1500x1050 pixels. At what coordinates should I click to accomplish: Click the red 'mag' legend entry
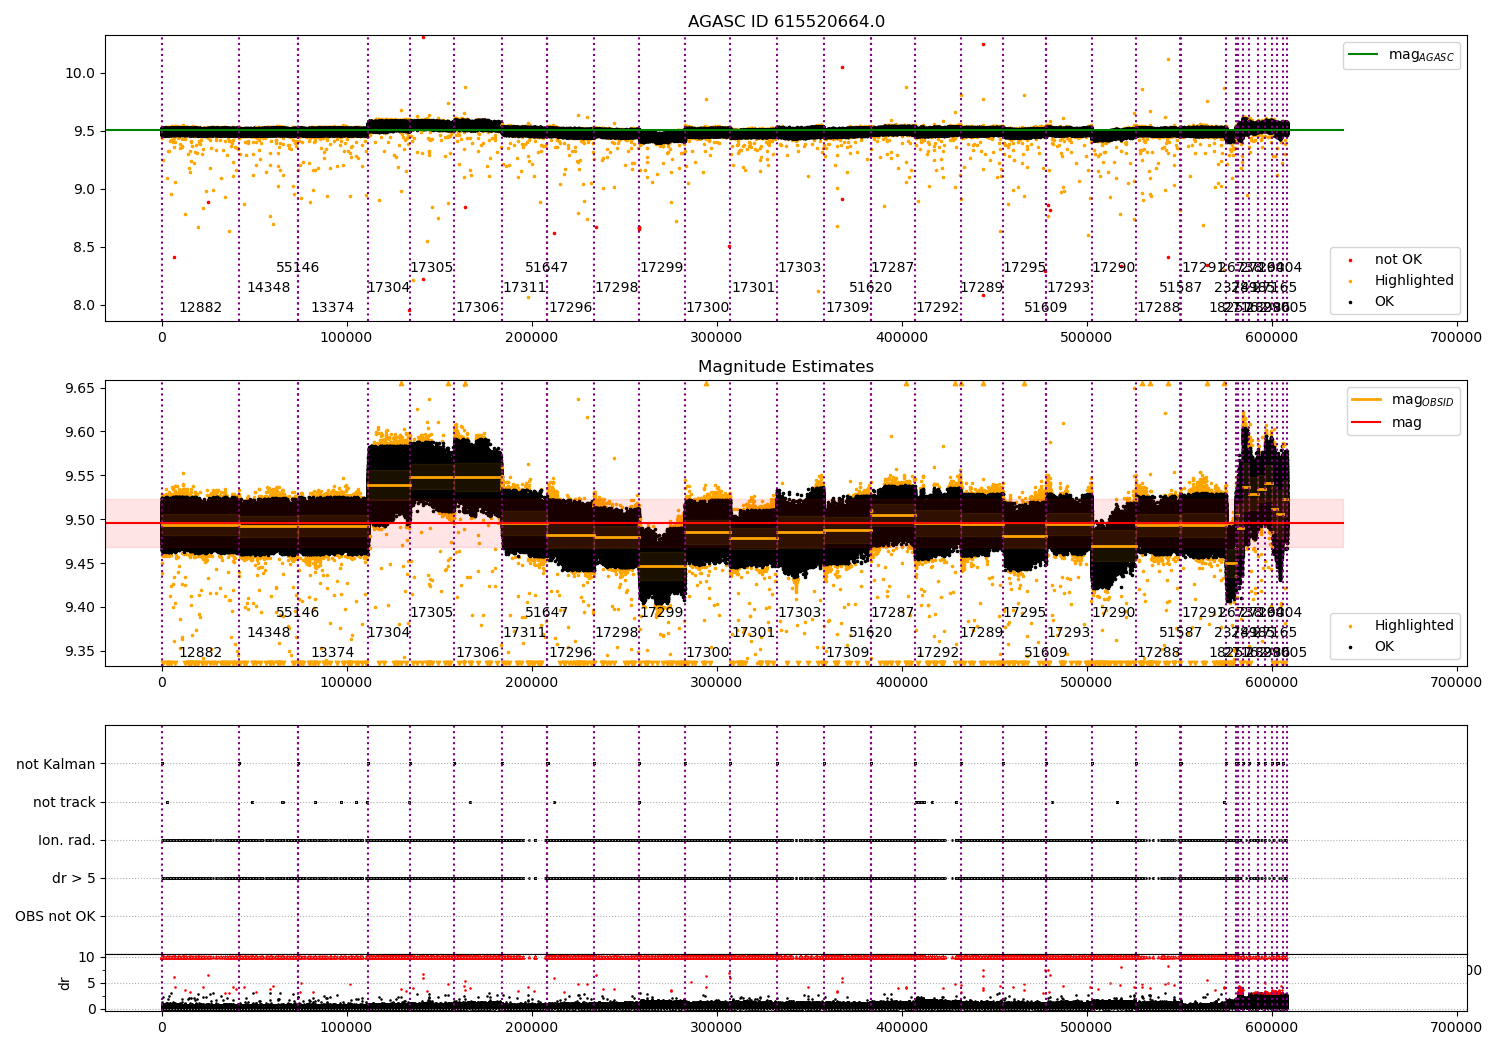tap(1388, 422)
